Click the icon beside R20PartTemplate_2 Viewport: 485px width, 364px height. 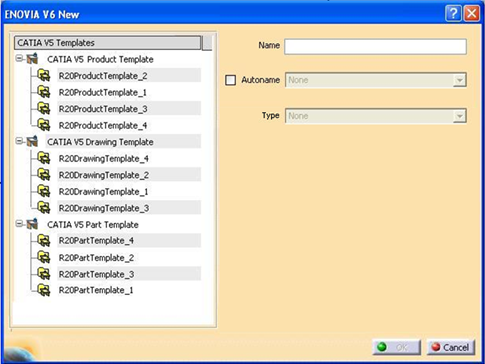[44, 257]
